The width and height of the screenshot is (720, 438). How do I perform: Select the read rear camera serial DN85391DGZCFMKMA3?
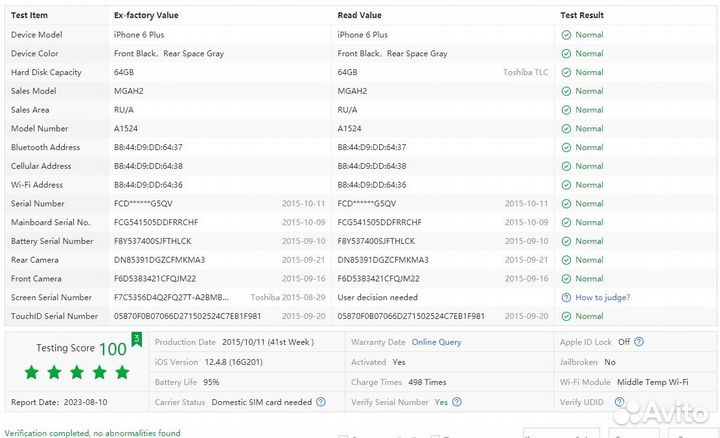point(383,260)
